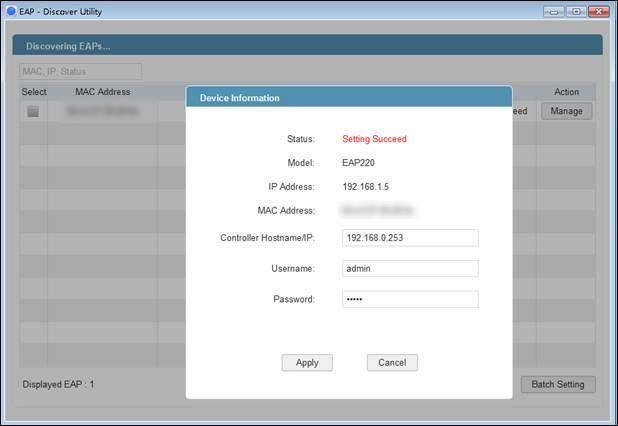Click the "Device Information" dialog title
The height and width of the screenshot is (426, 618).
[240, 98]
